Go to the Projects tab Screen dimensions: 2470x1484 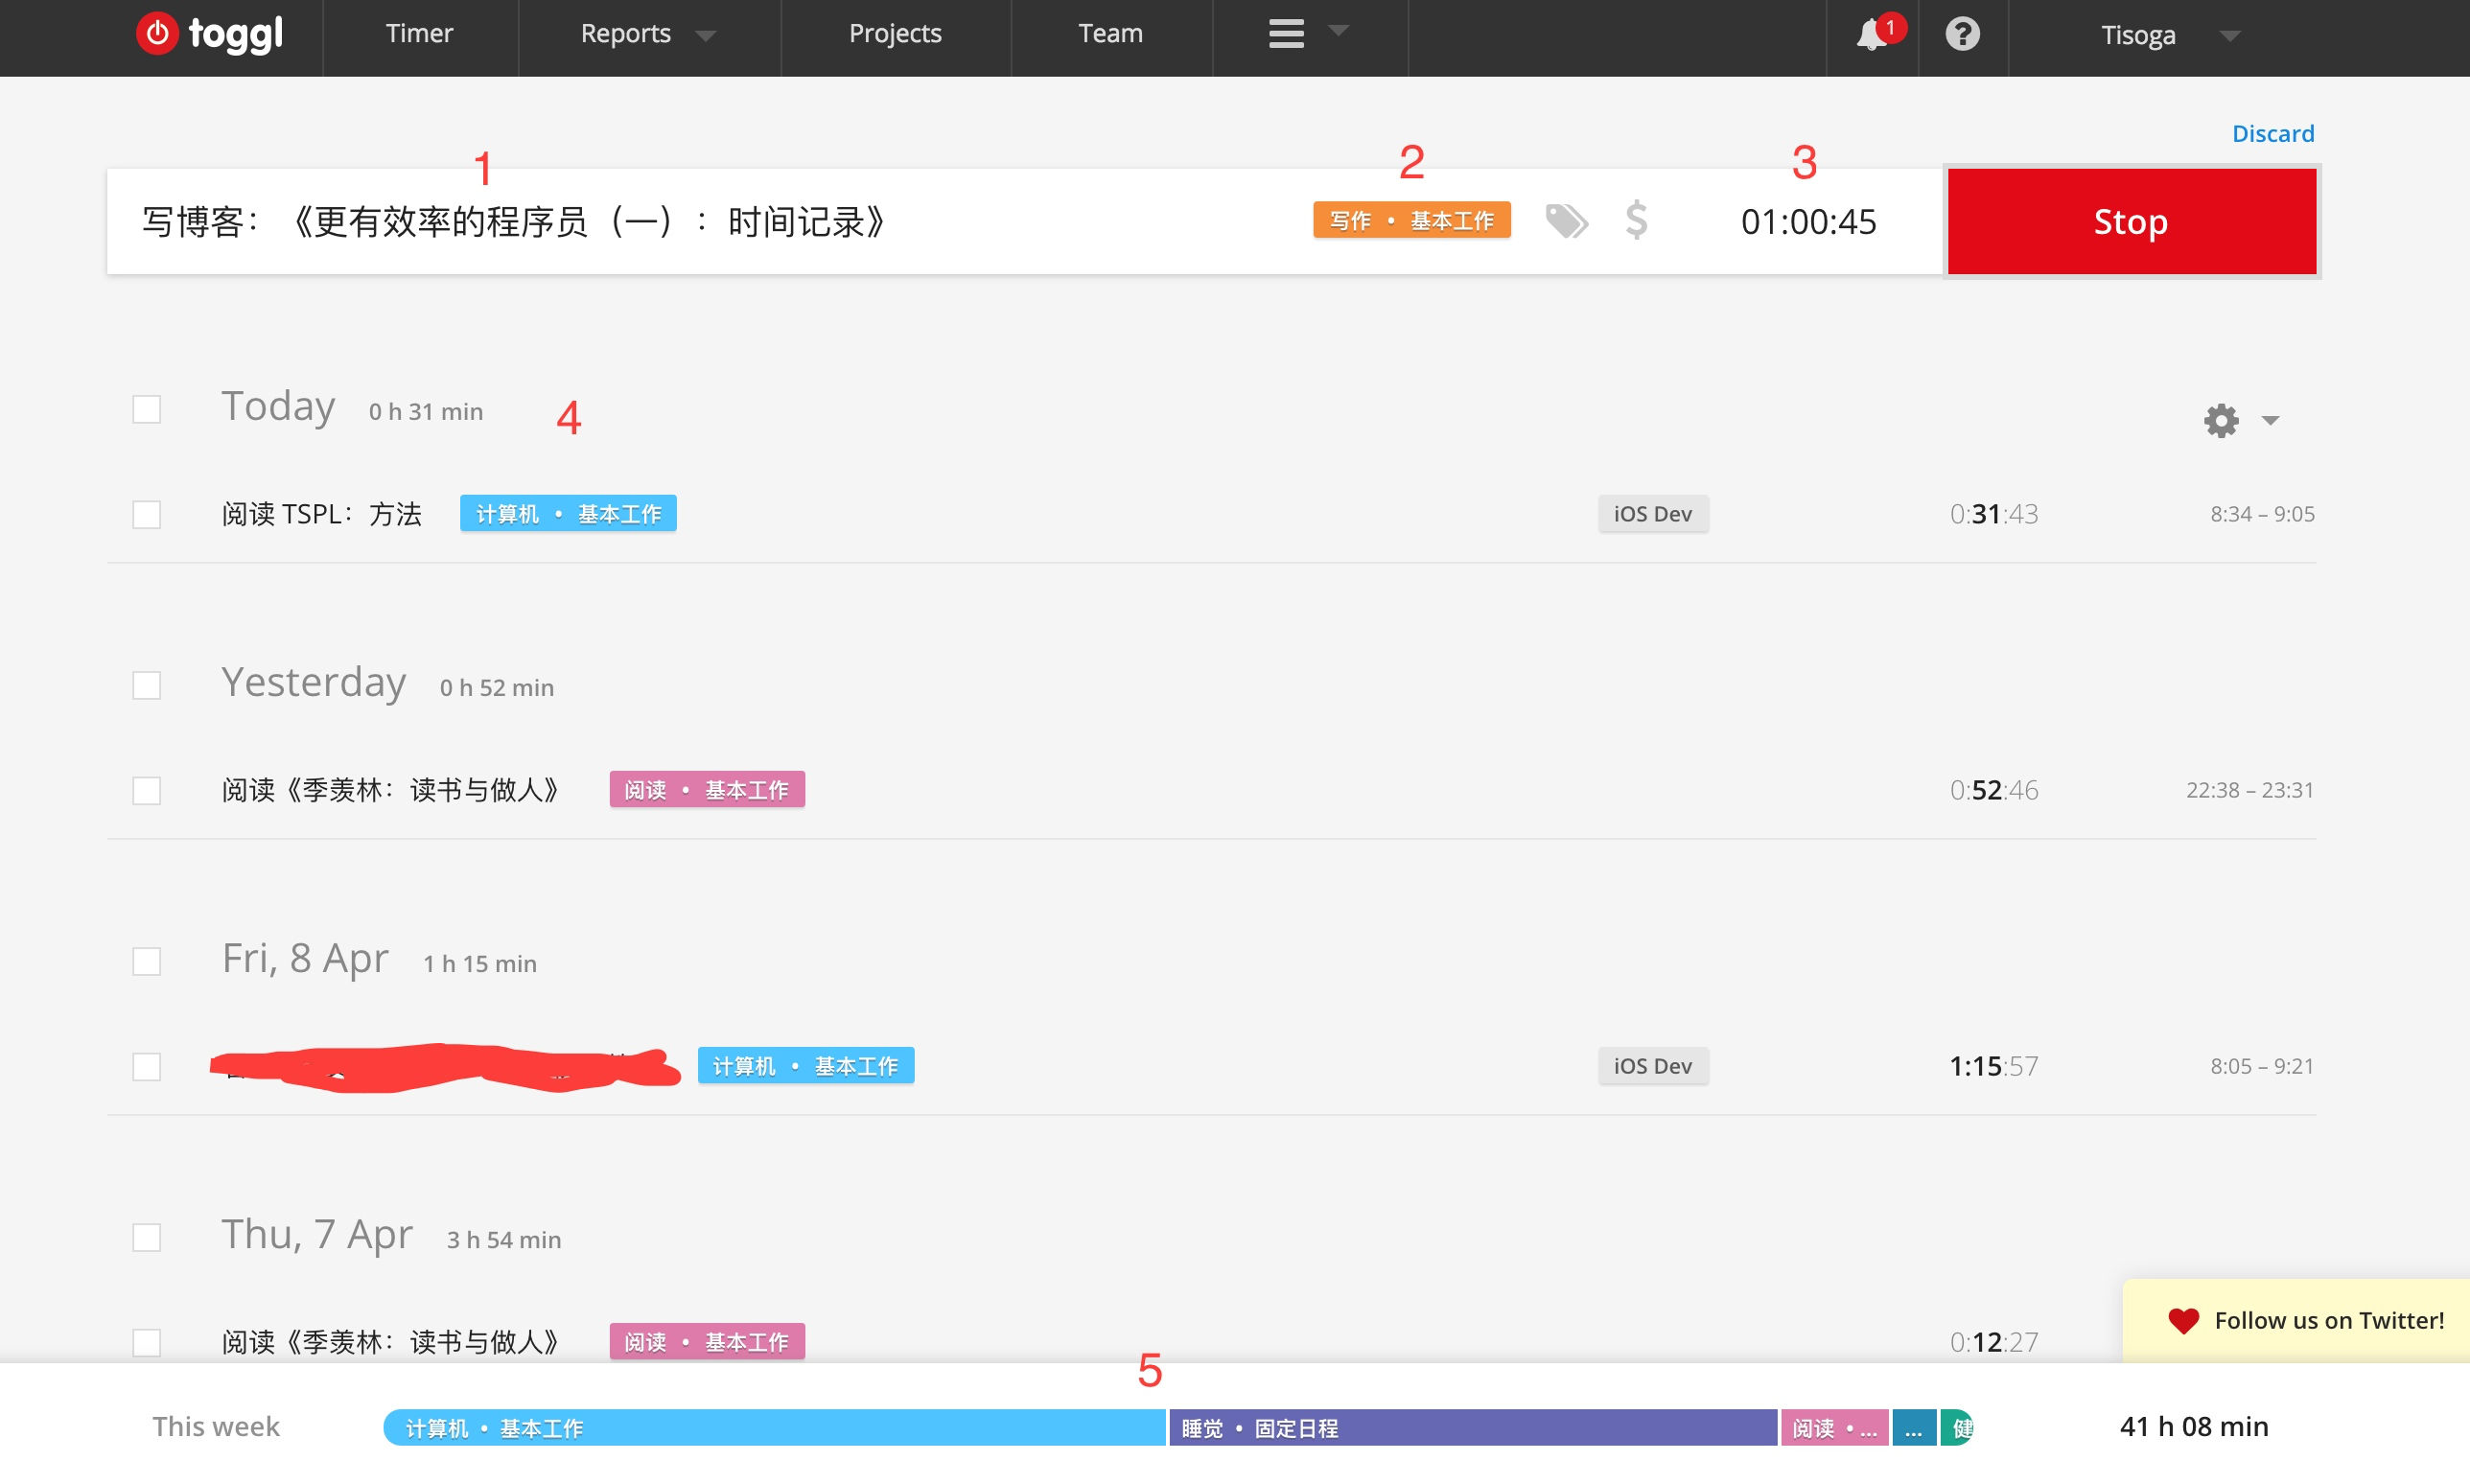pyautogui.click(x=895, y=34)
